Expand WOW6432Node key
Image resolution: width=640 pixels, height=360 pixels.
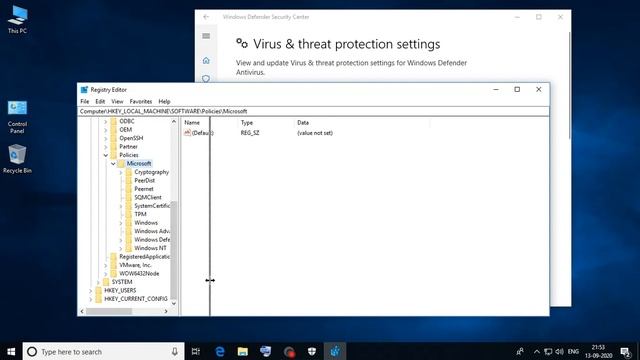click(x=106, y=273)
